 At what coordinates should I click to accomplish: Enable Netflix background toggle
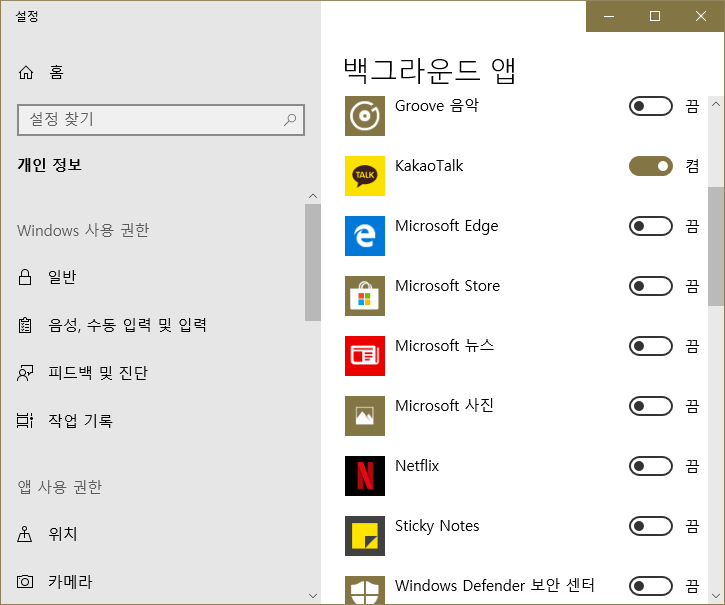tap(651, 466)
